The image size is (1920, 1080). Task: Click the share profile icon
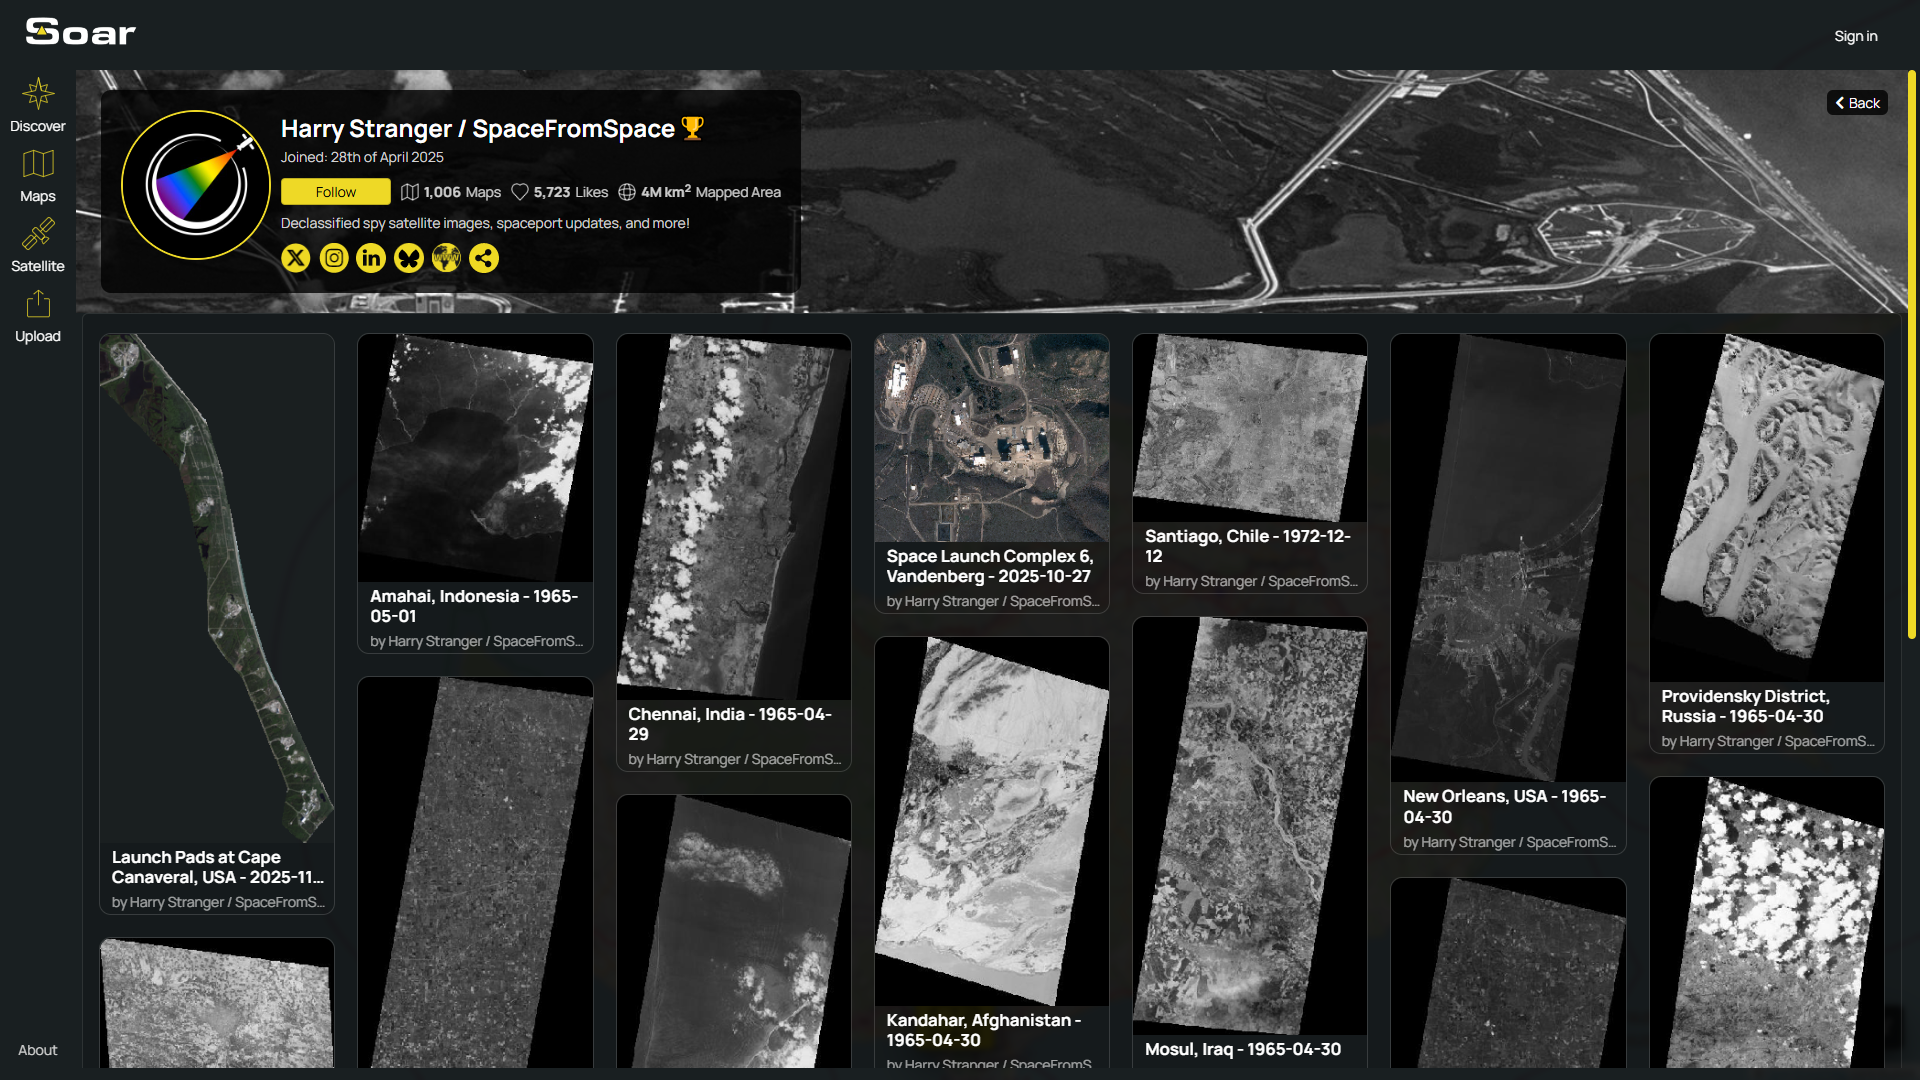click(484, 258)
